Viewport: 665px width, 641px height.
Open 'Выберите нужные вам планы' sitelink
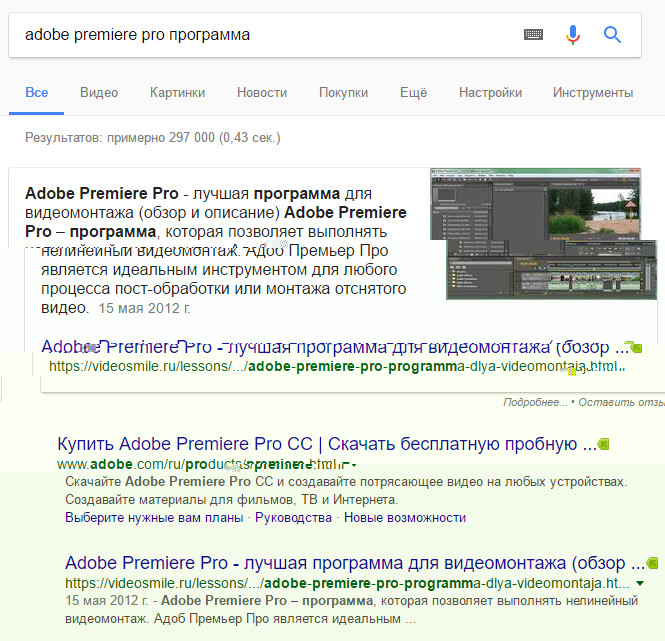coord(154,518)
